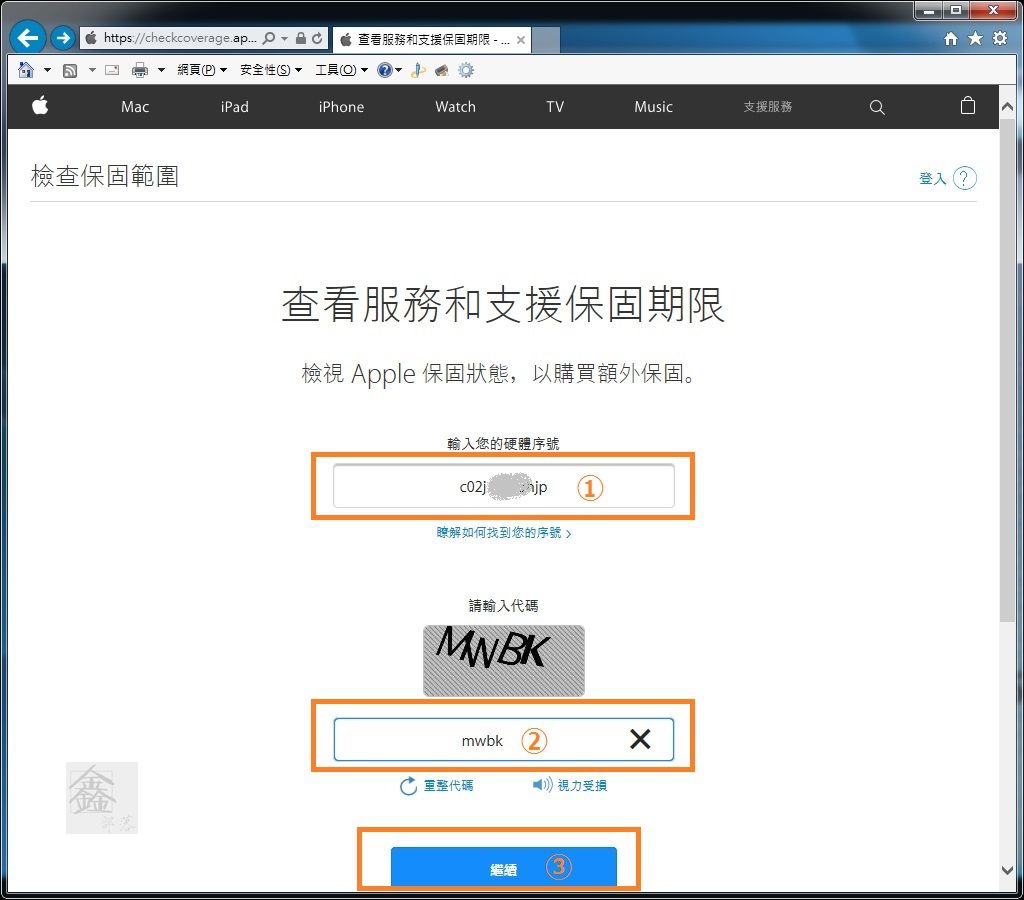Close the 查看服務和支援保固期限 tab
1024x900 pixels.
pos(520,40)
